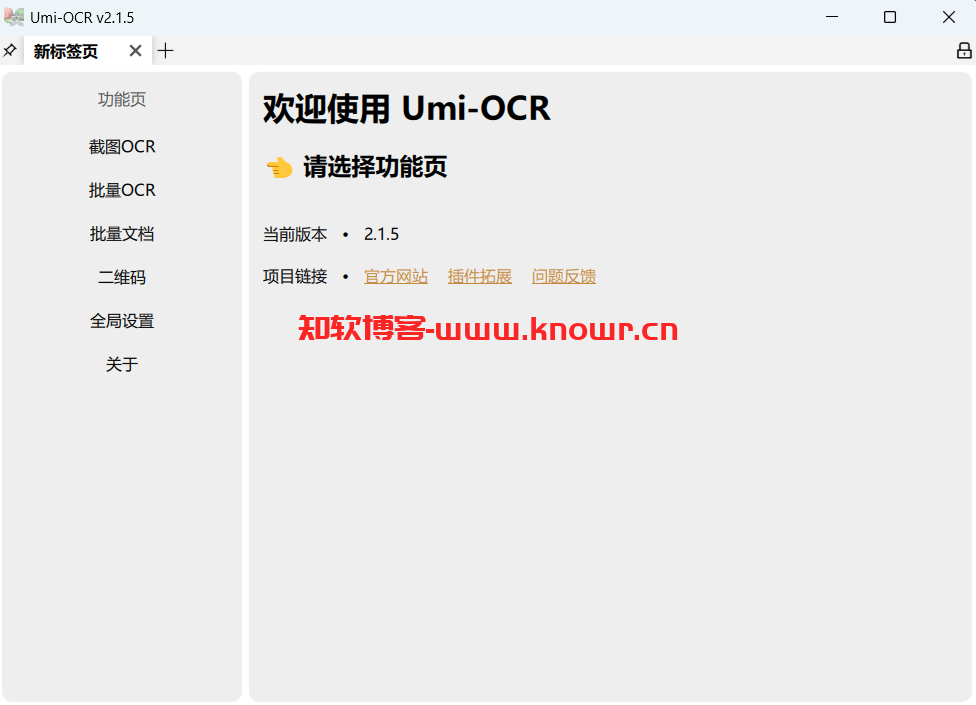Close the 新标签页 tab

[x=135, y=50]
